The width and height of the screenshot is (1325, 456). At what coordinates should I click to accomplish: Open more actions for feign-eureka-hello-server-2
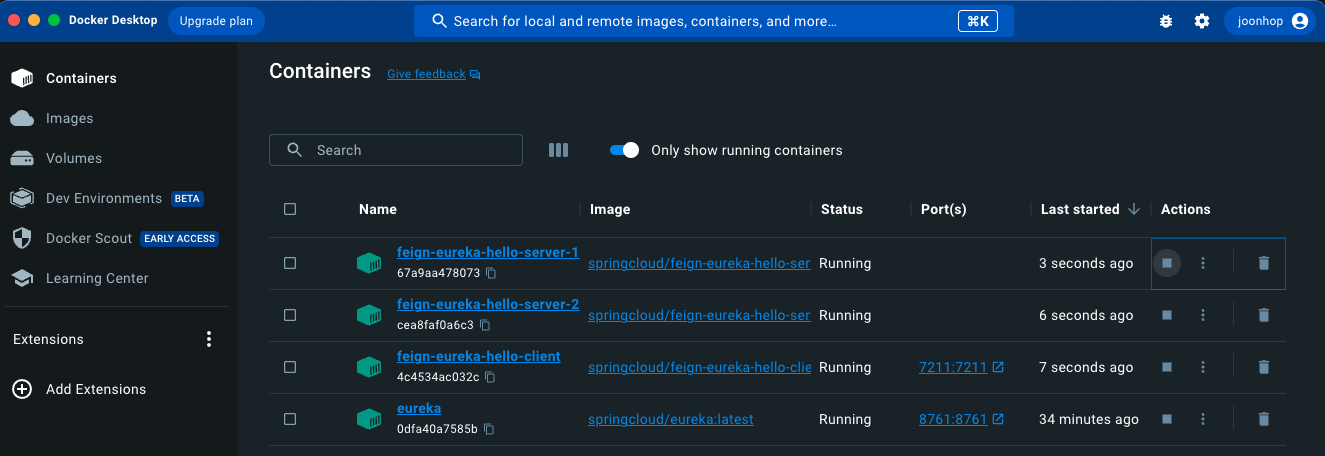[1203, 315]
